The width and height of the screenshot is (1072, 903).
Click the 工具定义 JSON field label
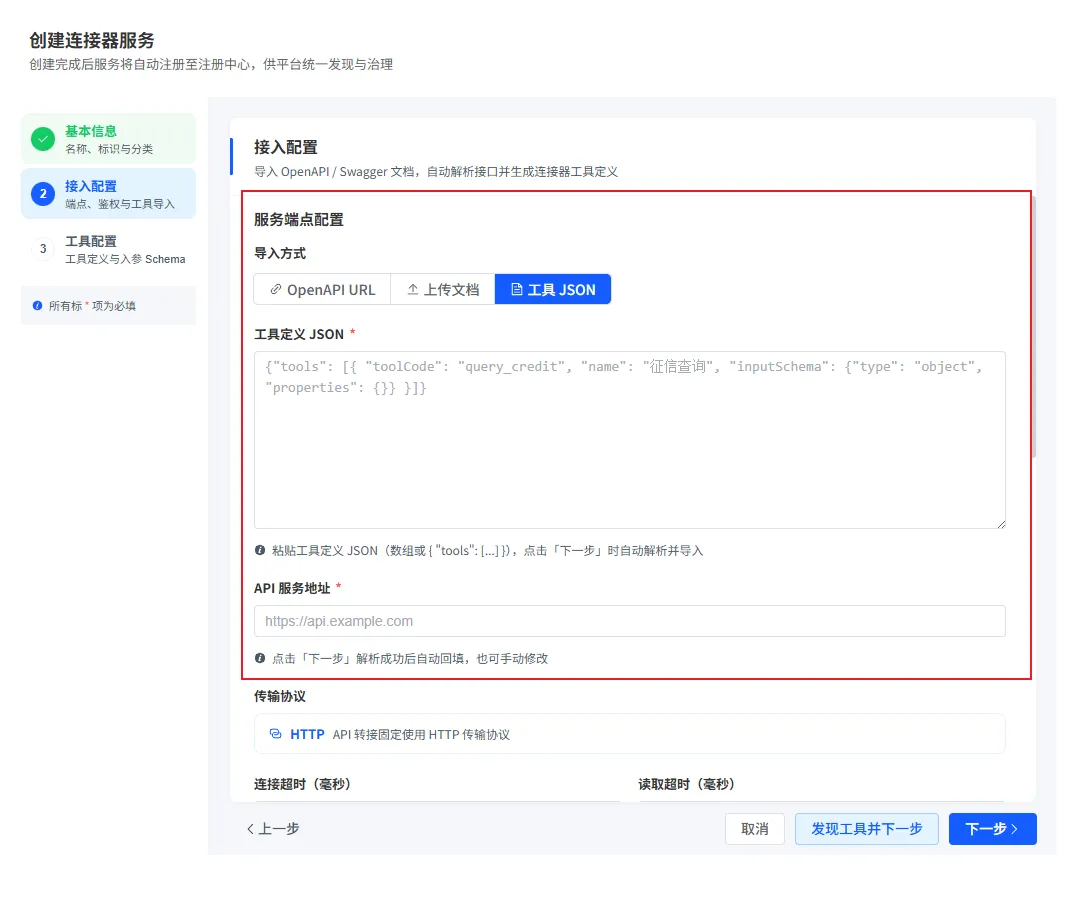click(299, 334)
